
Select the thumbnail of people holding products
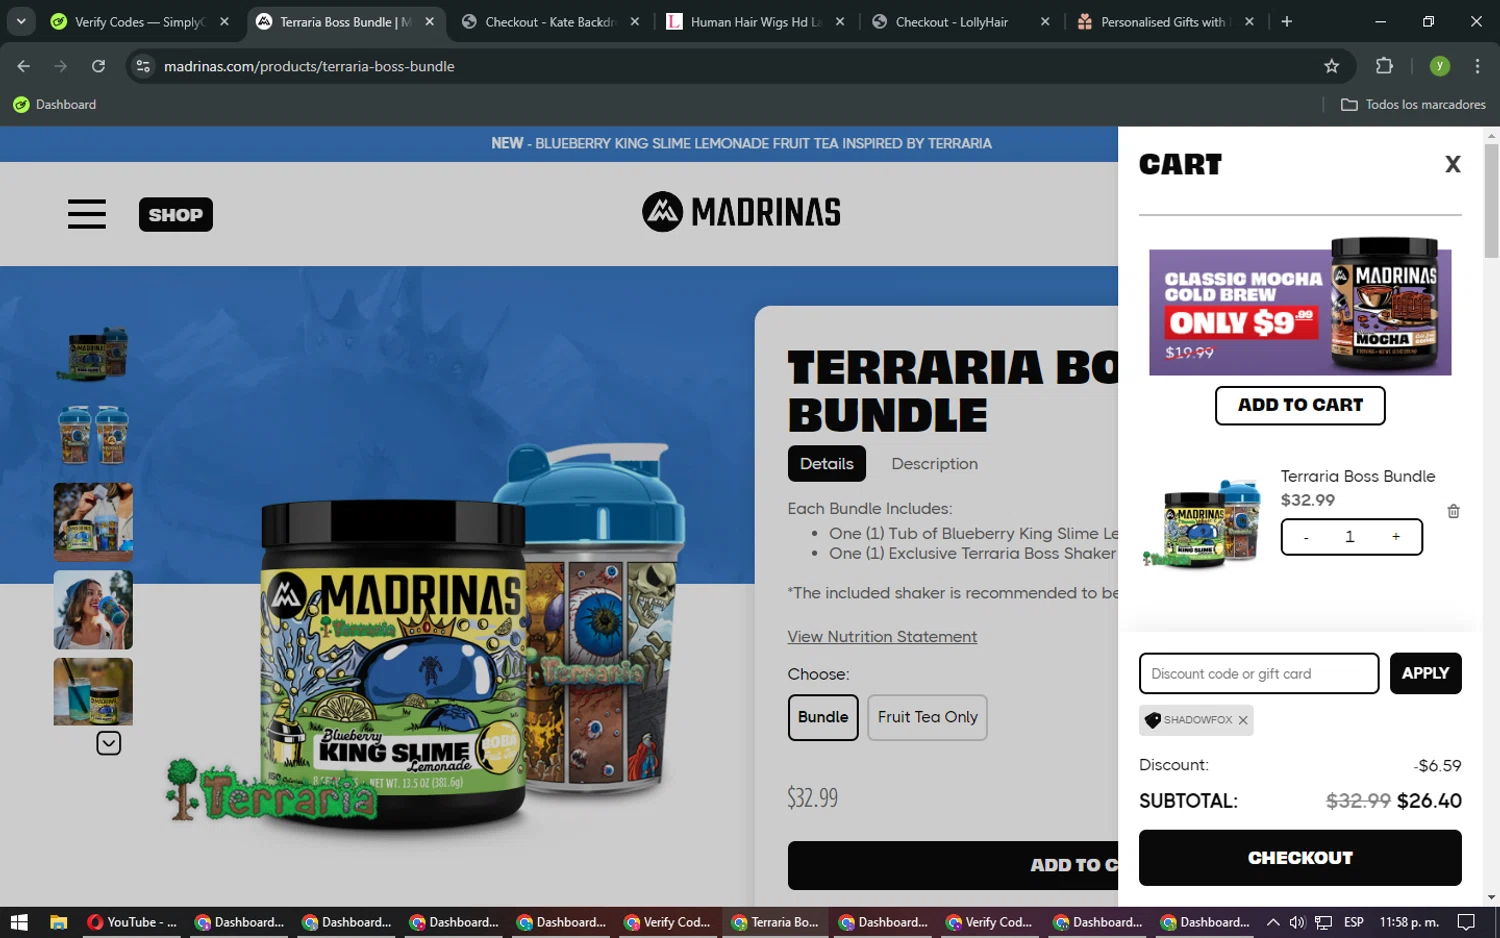click(93, 522)
